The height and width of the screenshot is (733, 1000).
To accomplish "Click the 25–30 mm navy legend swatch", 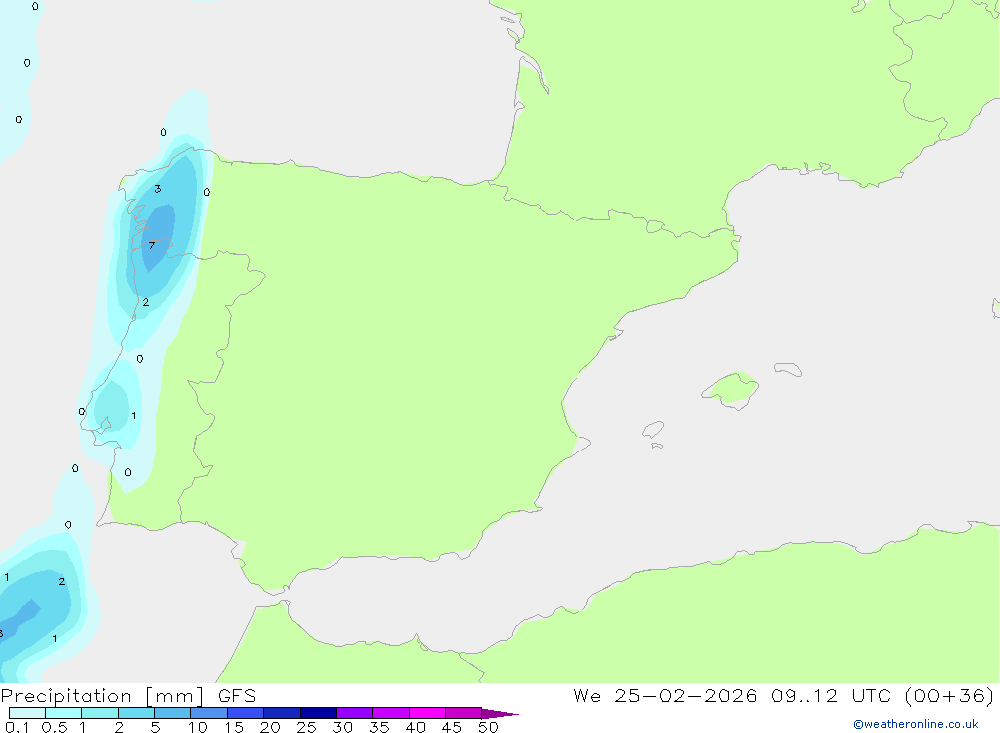I will pos(318,713).
